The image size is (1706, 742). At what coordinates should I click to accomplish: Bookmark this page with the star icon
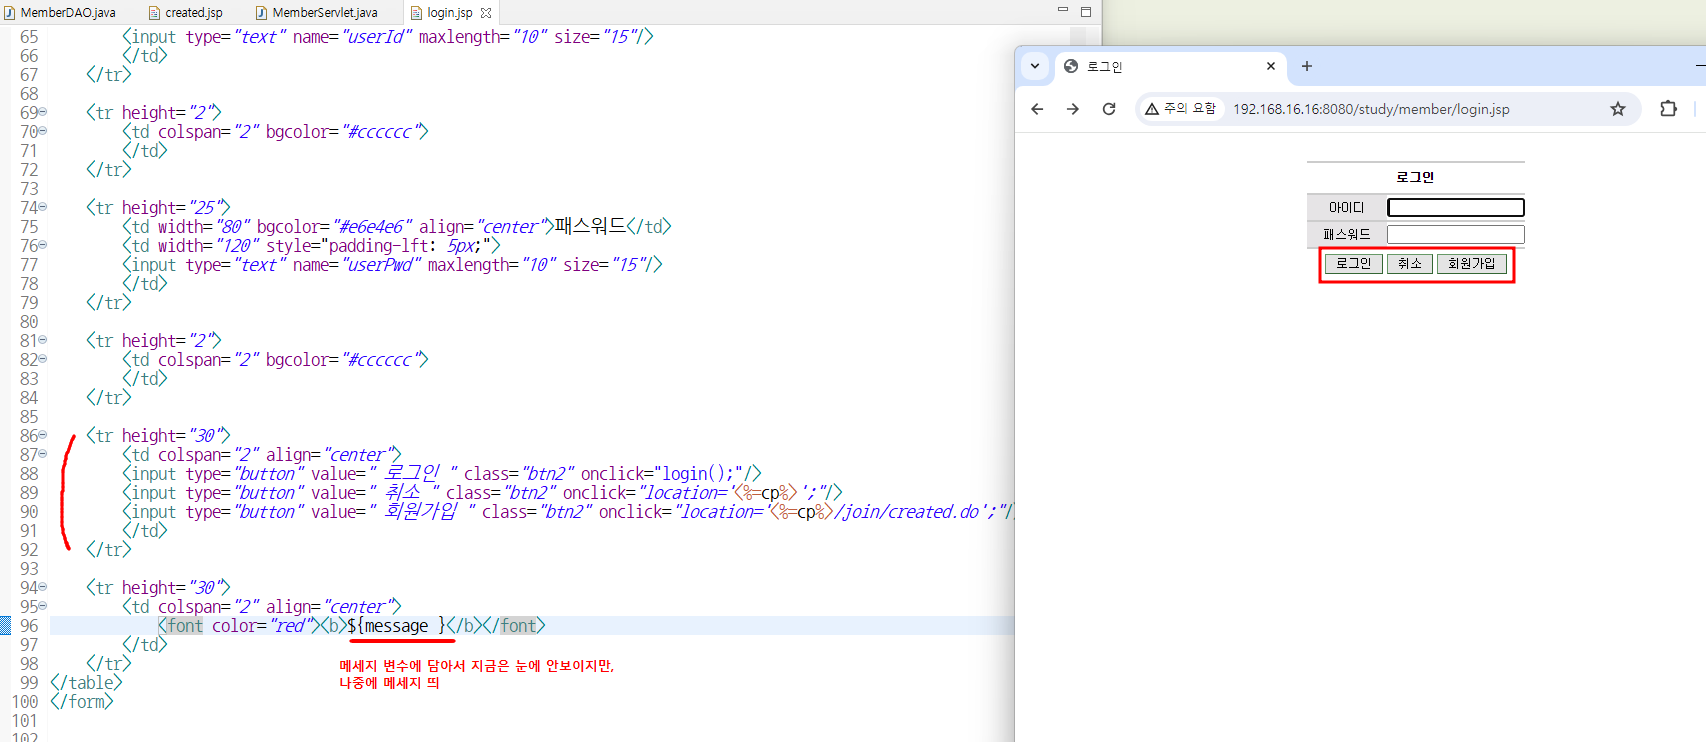(1618, 109)
